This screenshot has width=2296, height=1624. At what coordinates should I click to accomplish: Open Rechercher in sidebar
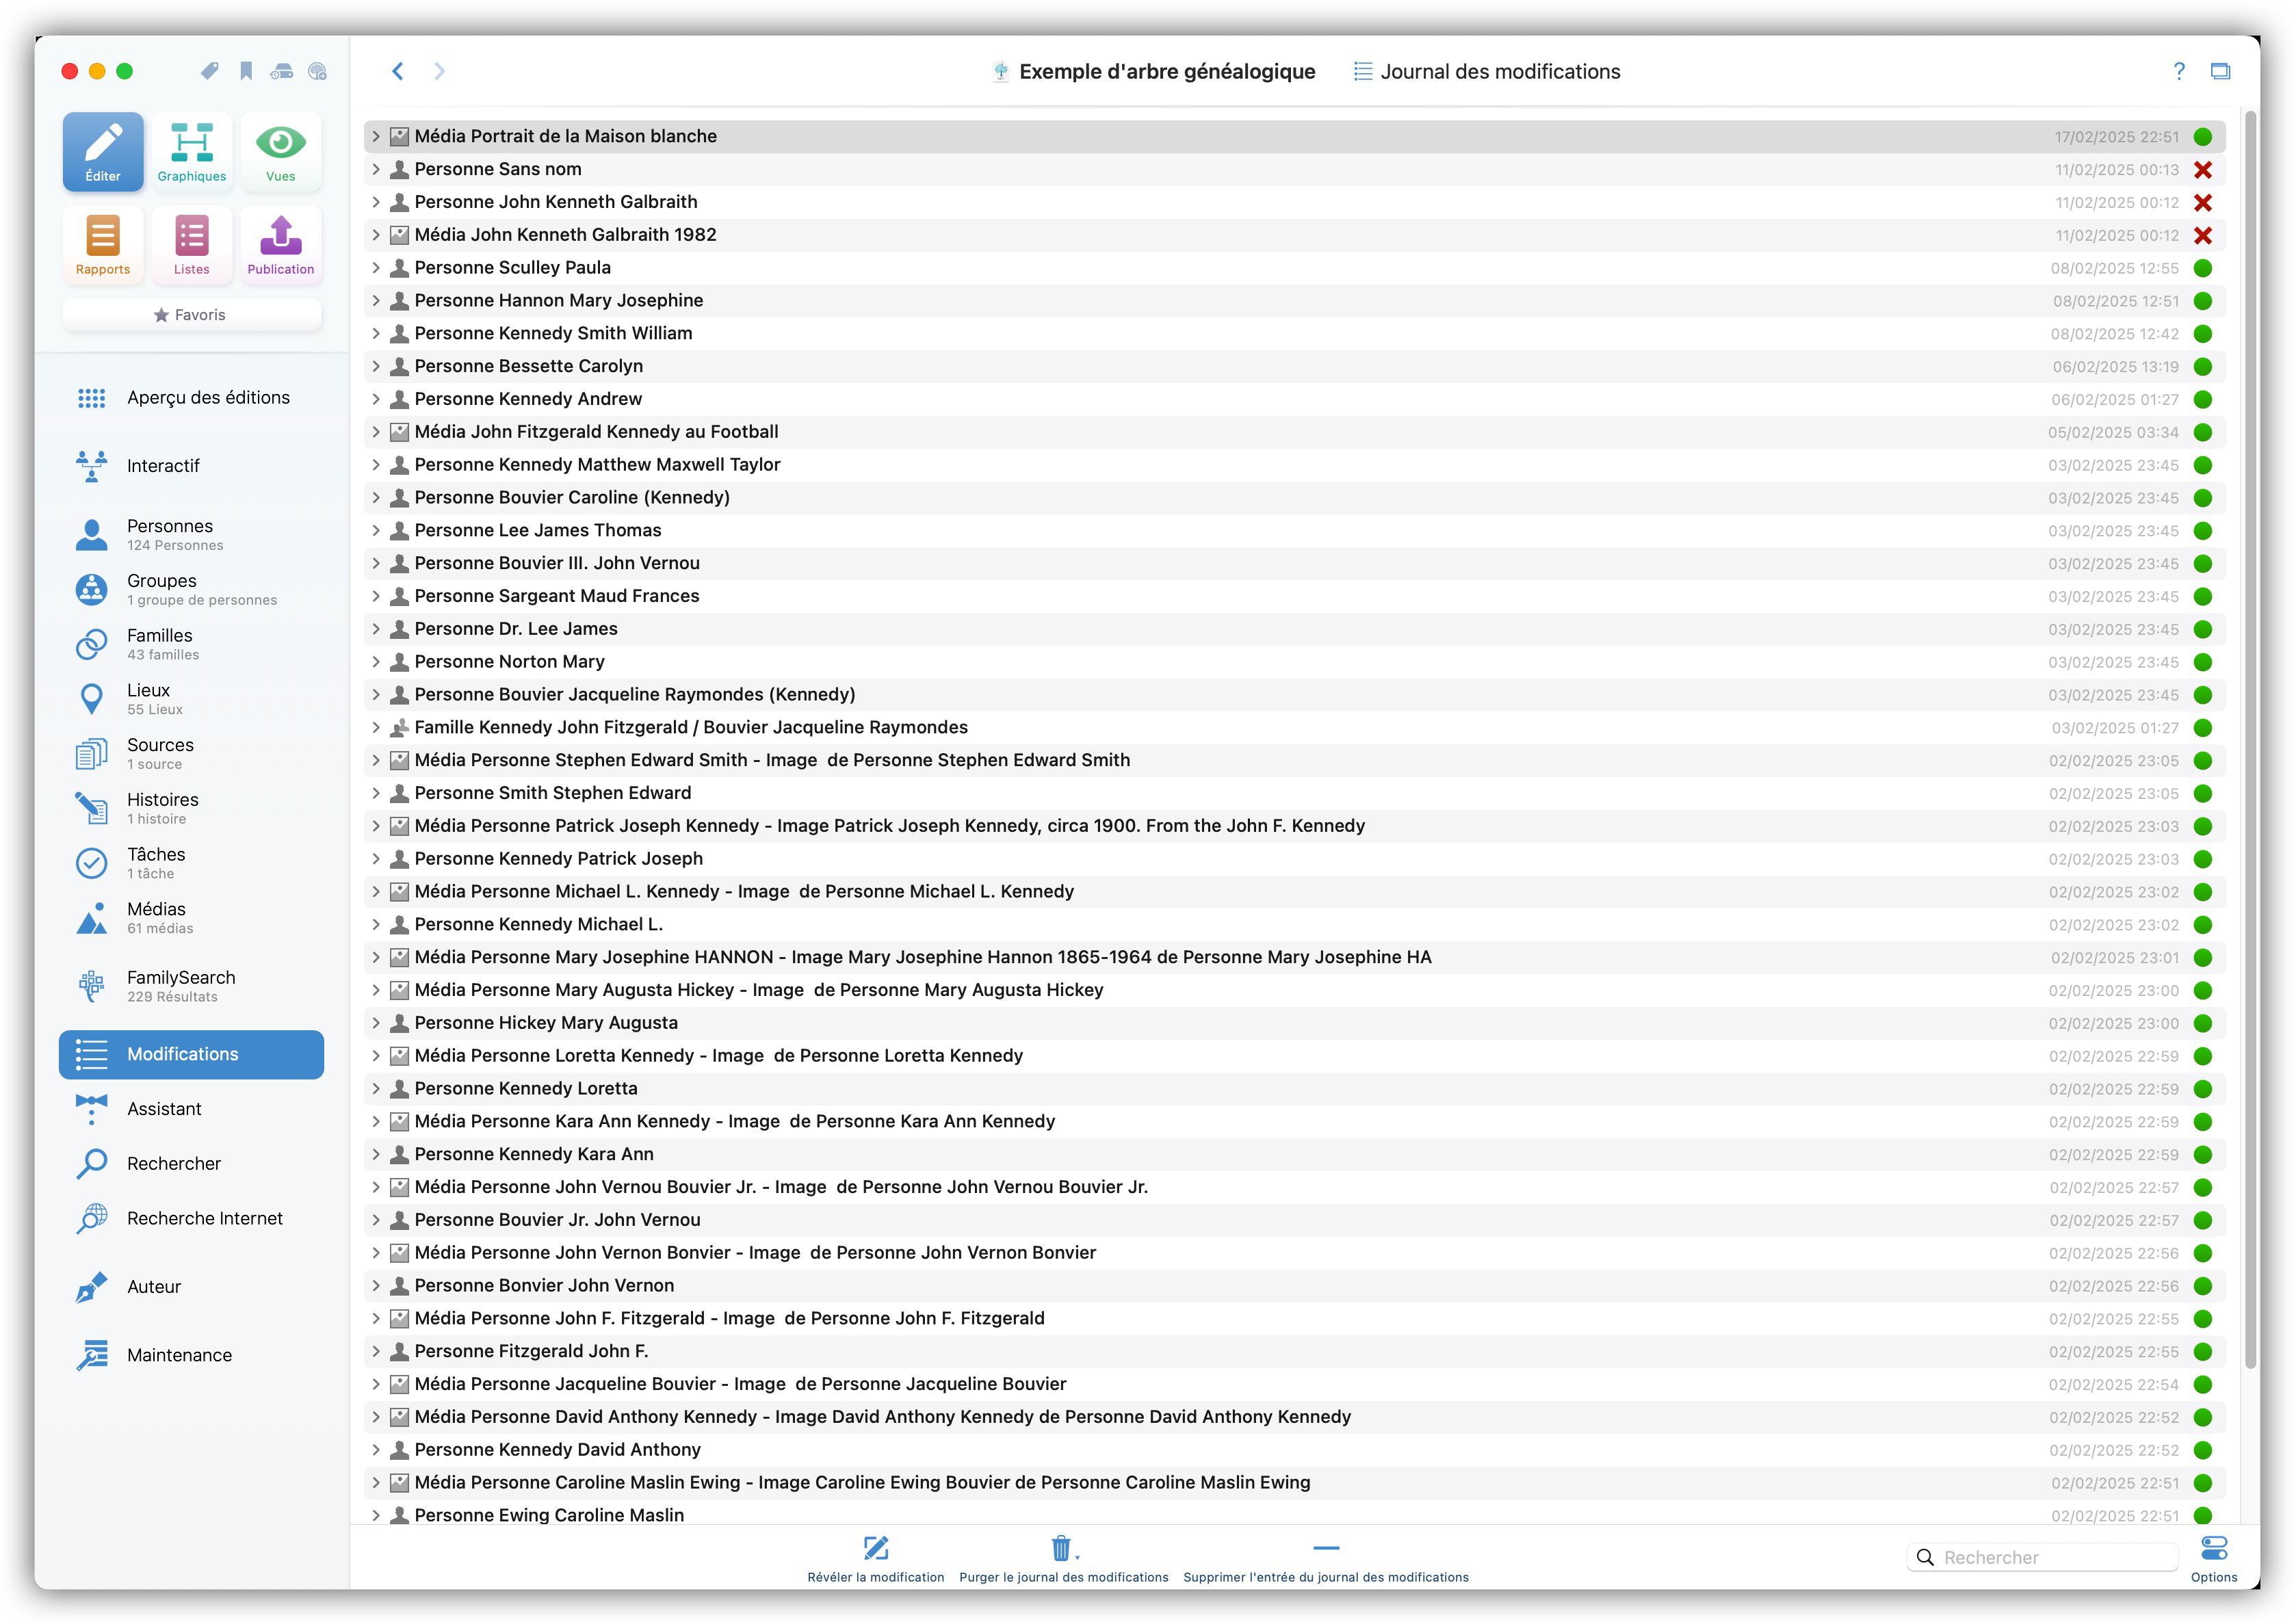191,1164
